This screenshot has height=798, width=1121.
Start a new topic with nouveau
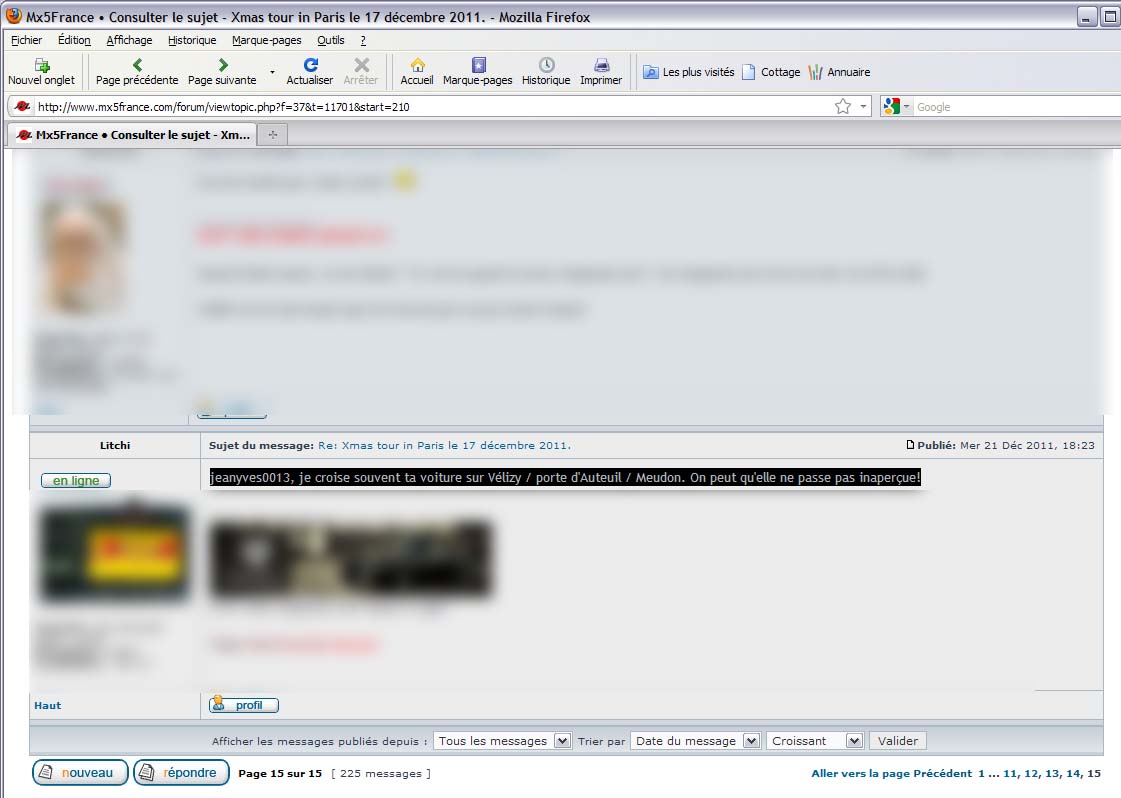coord(80,773)
